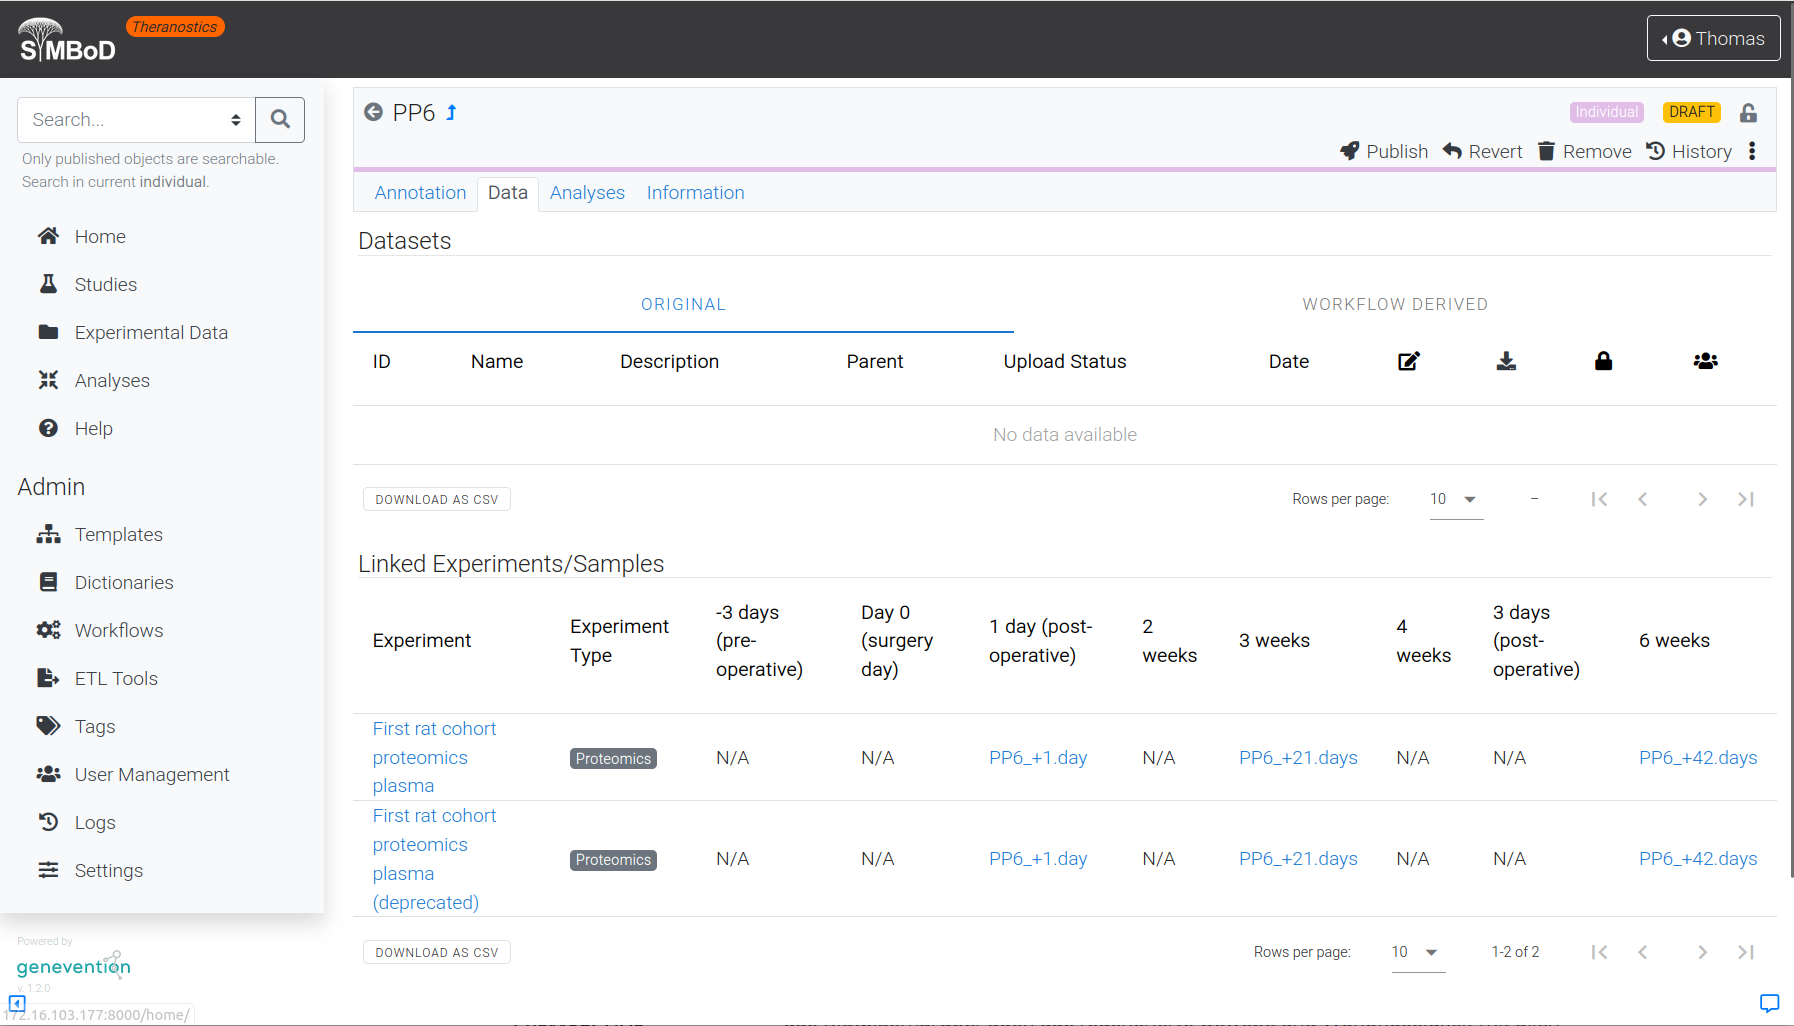The height and width of the screenshot is (1026, 1794).
Task: Click the users group column header icon
Action: (1706, 361)
